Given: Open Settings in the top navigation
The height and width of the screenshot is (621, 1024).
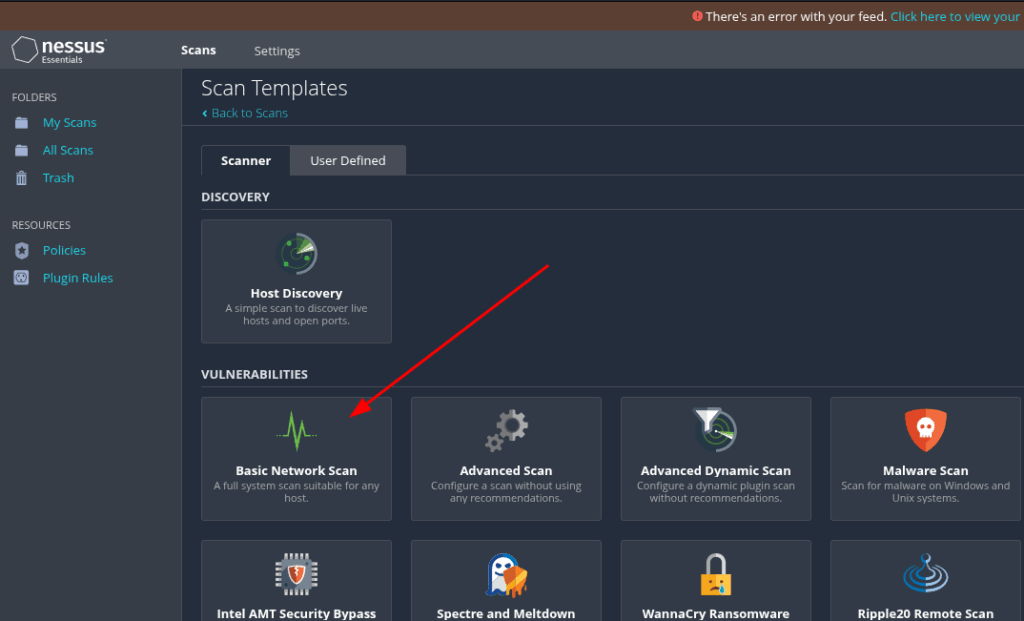Looking at the screenshot, I should (277, 51).
